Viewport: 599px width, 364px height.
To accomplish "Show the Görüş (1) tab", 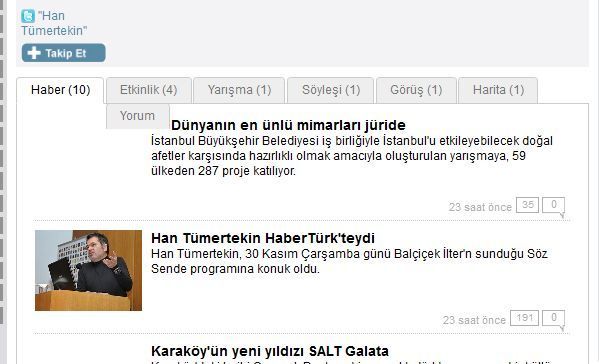I will click(416, 90).
